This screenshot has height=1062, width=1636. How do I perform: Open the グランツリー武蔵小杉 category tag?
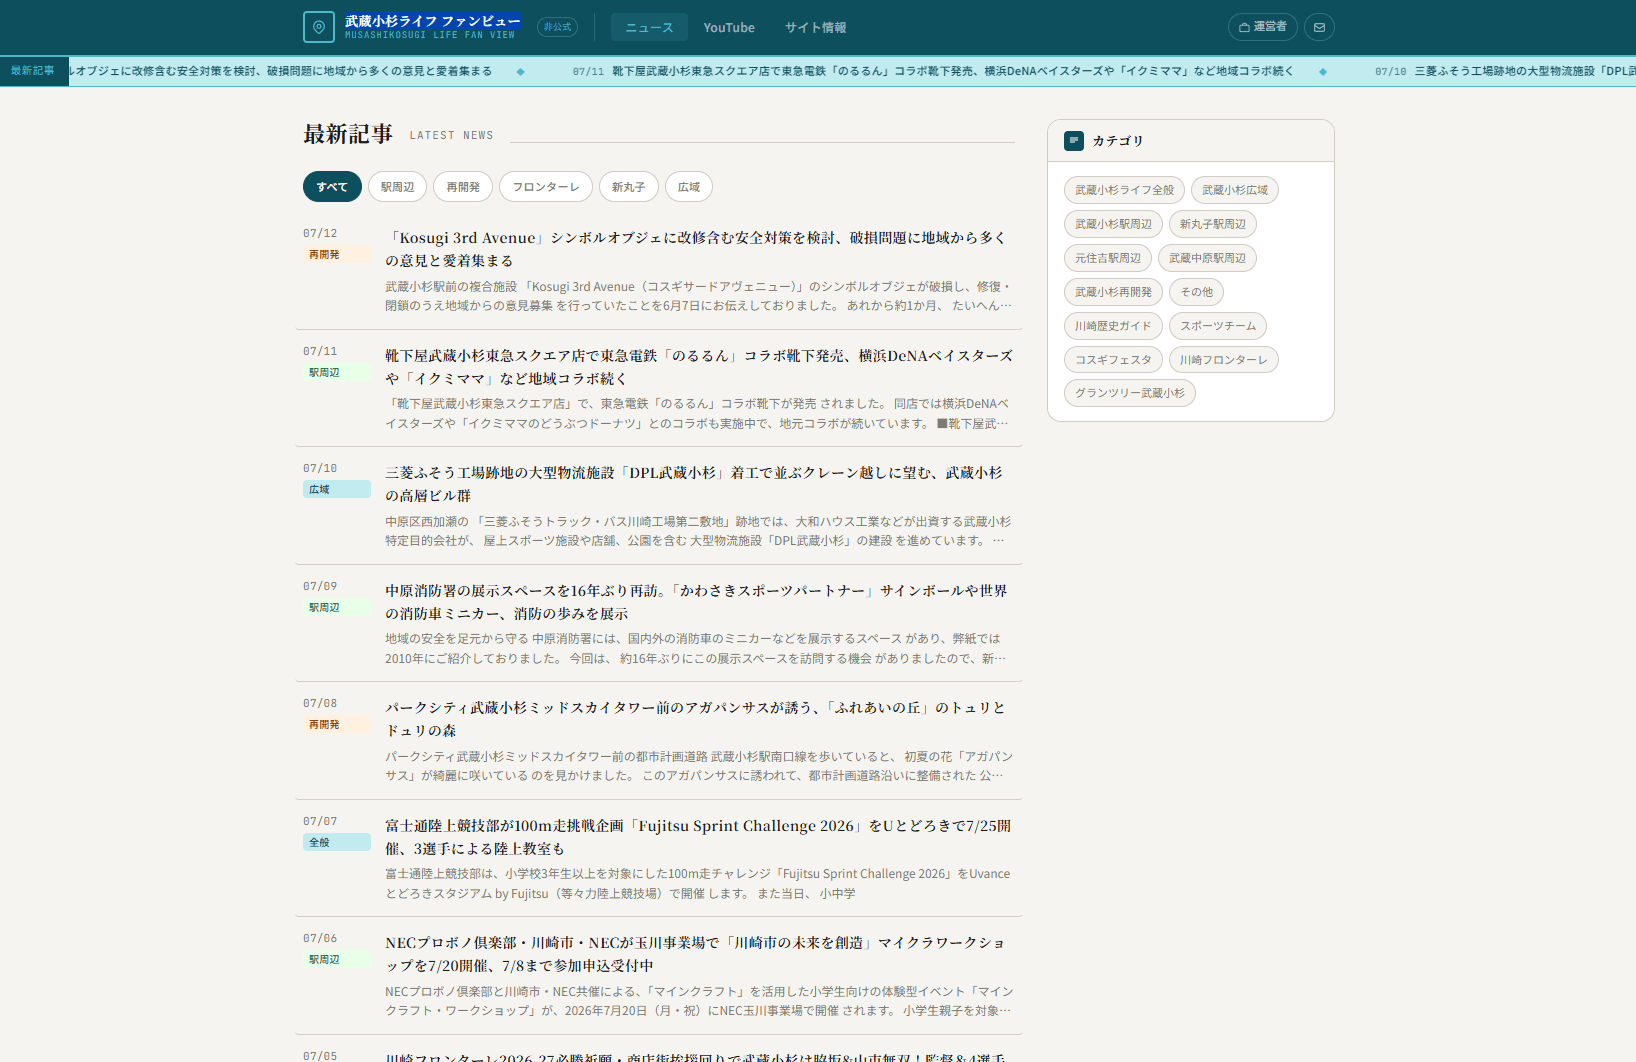pyautogui.click(x=1129, y=393)
